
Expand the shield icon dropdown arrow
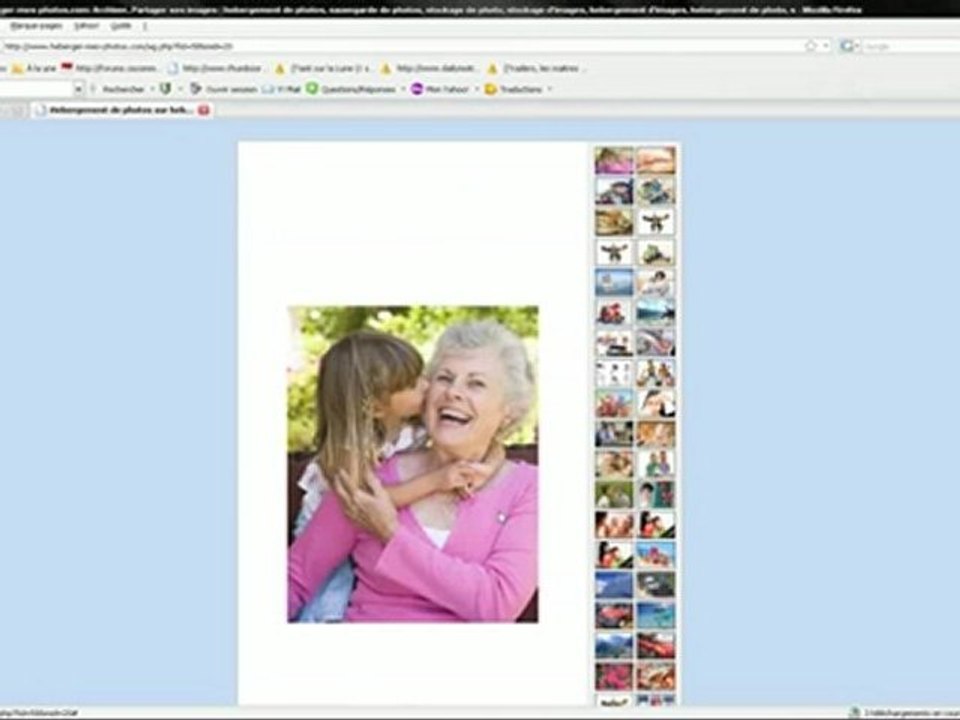pyautogui.click(x=180, y=89)
